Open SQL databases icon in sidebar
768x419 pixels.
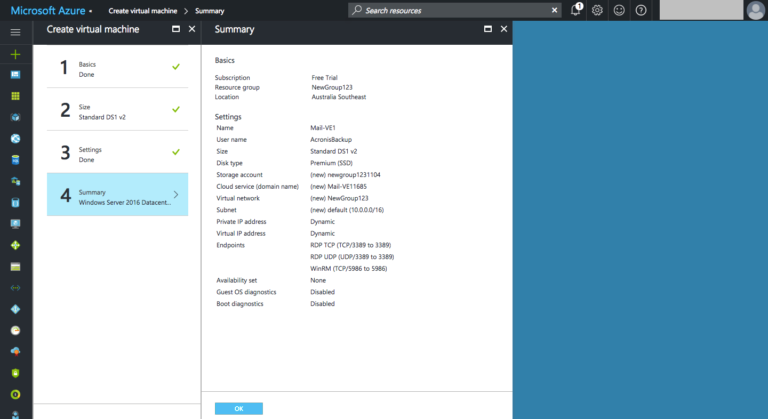coord(15,160)
